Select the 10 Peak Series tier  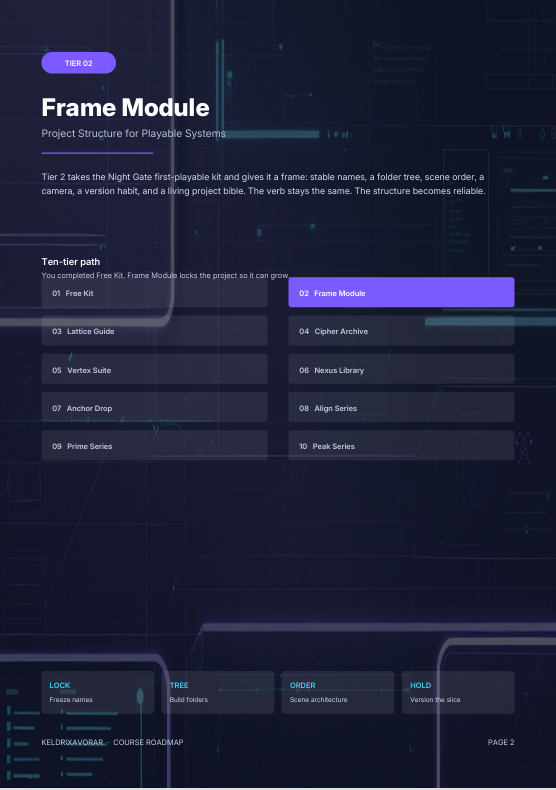tap(401, 446)
